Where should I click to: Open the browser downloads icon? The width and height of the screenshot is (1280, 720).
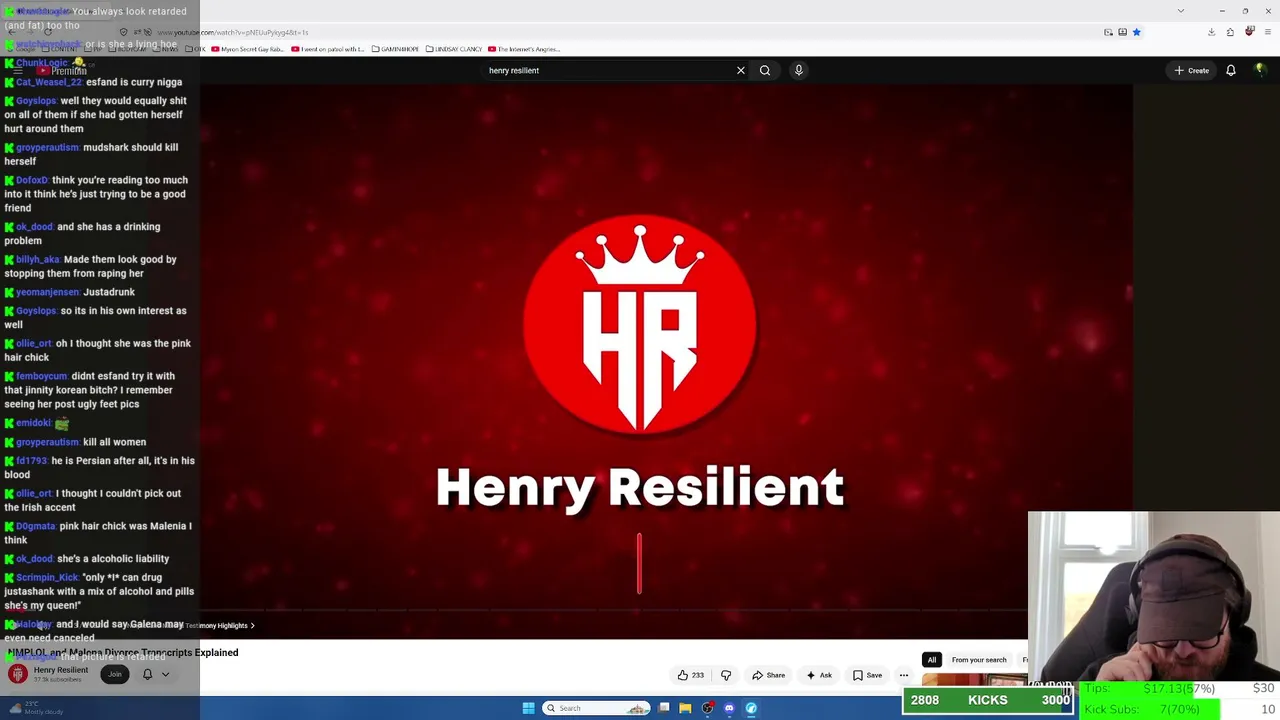[1211, 32]
